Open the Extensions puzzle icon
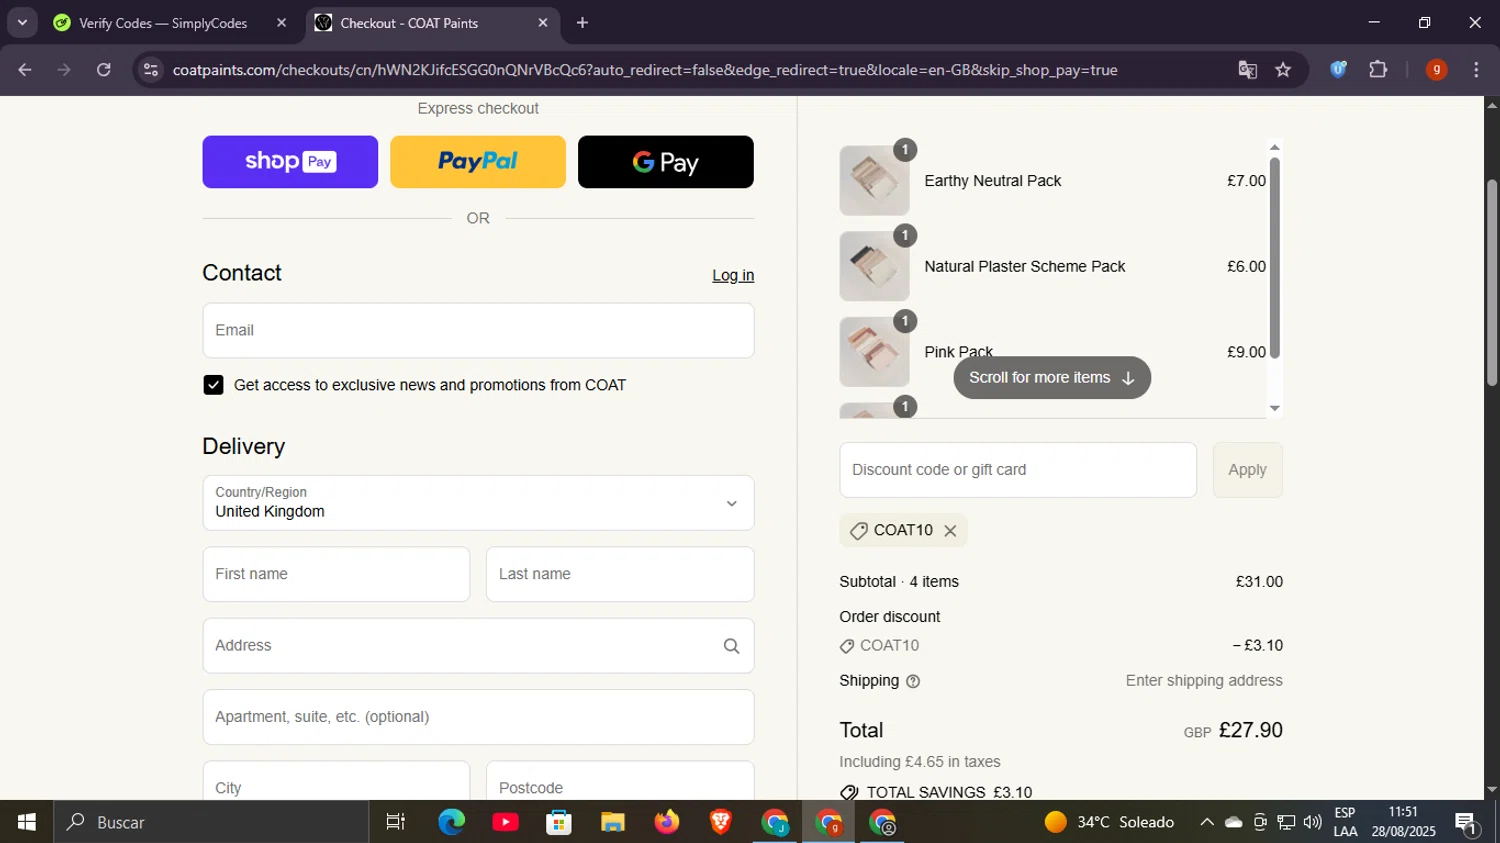 pyautogui.click(x=1378, y=70)
